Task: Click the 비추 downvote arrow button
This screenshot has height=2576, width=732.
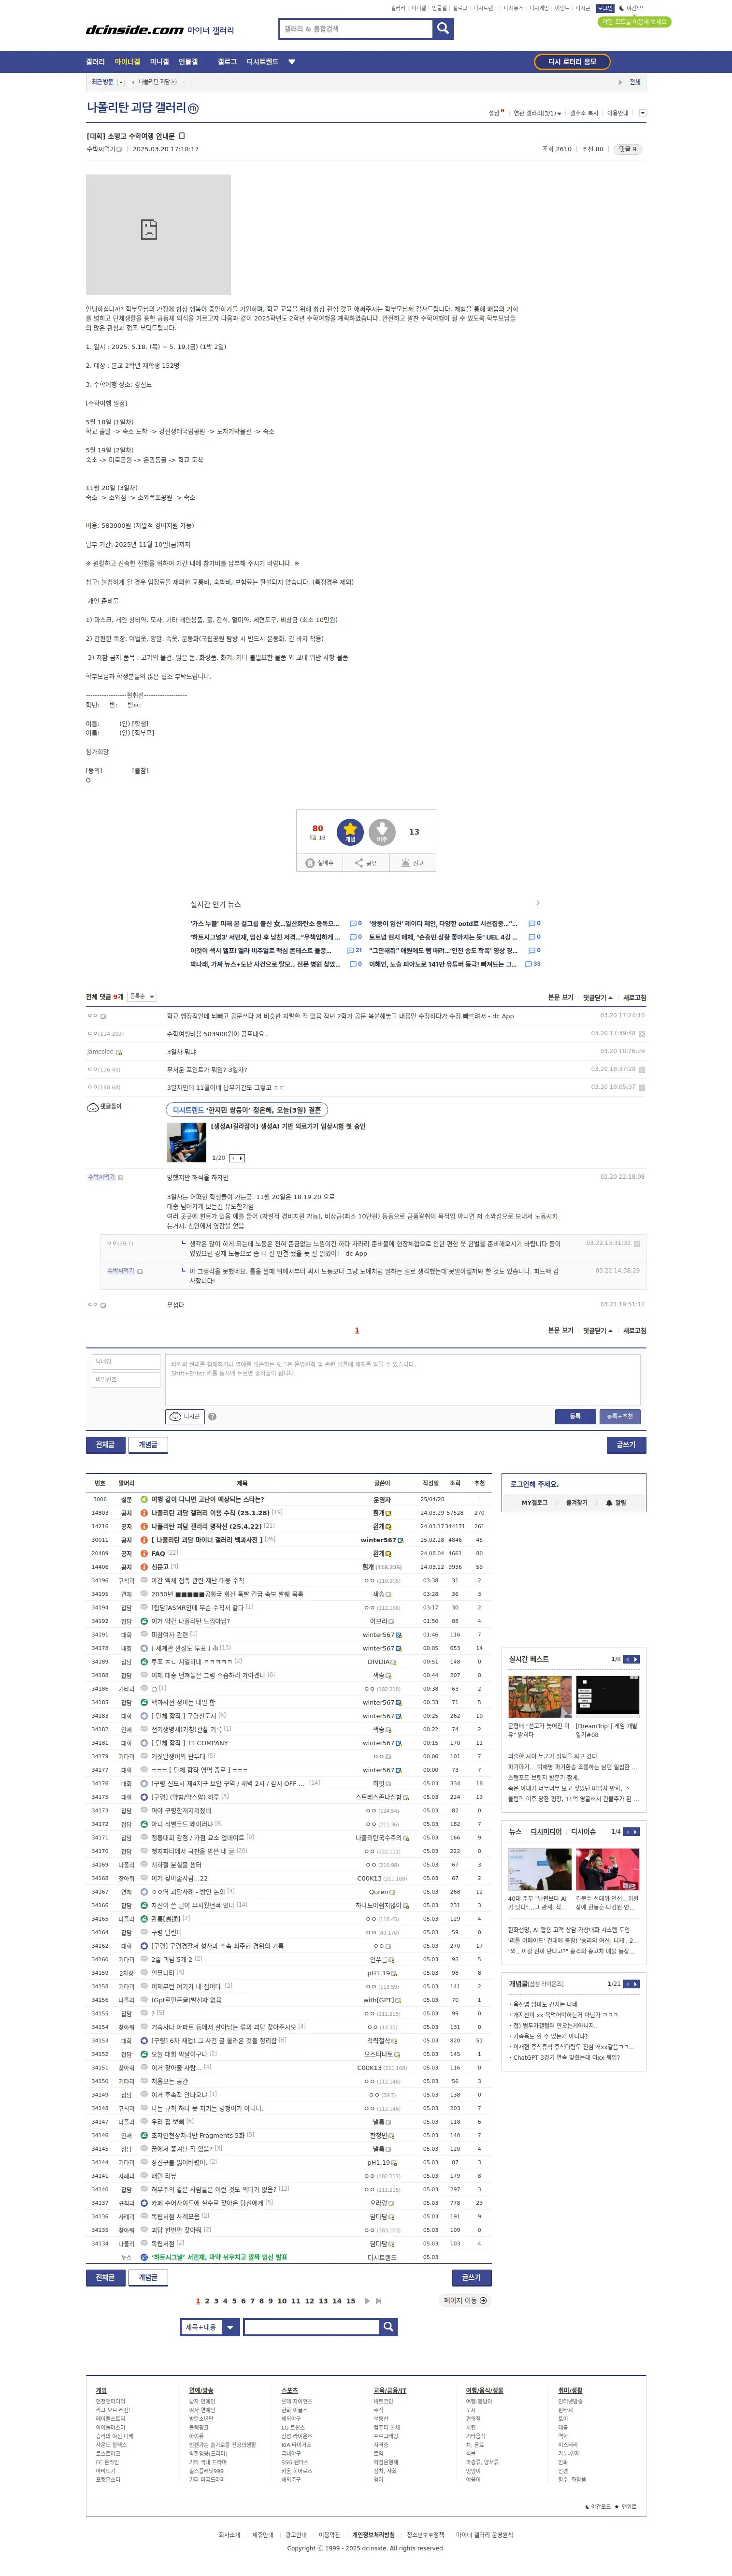Action: tap(382, 831)
